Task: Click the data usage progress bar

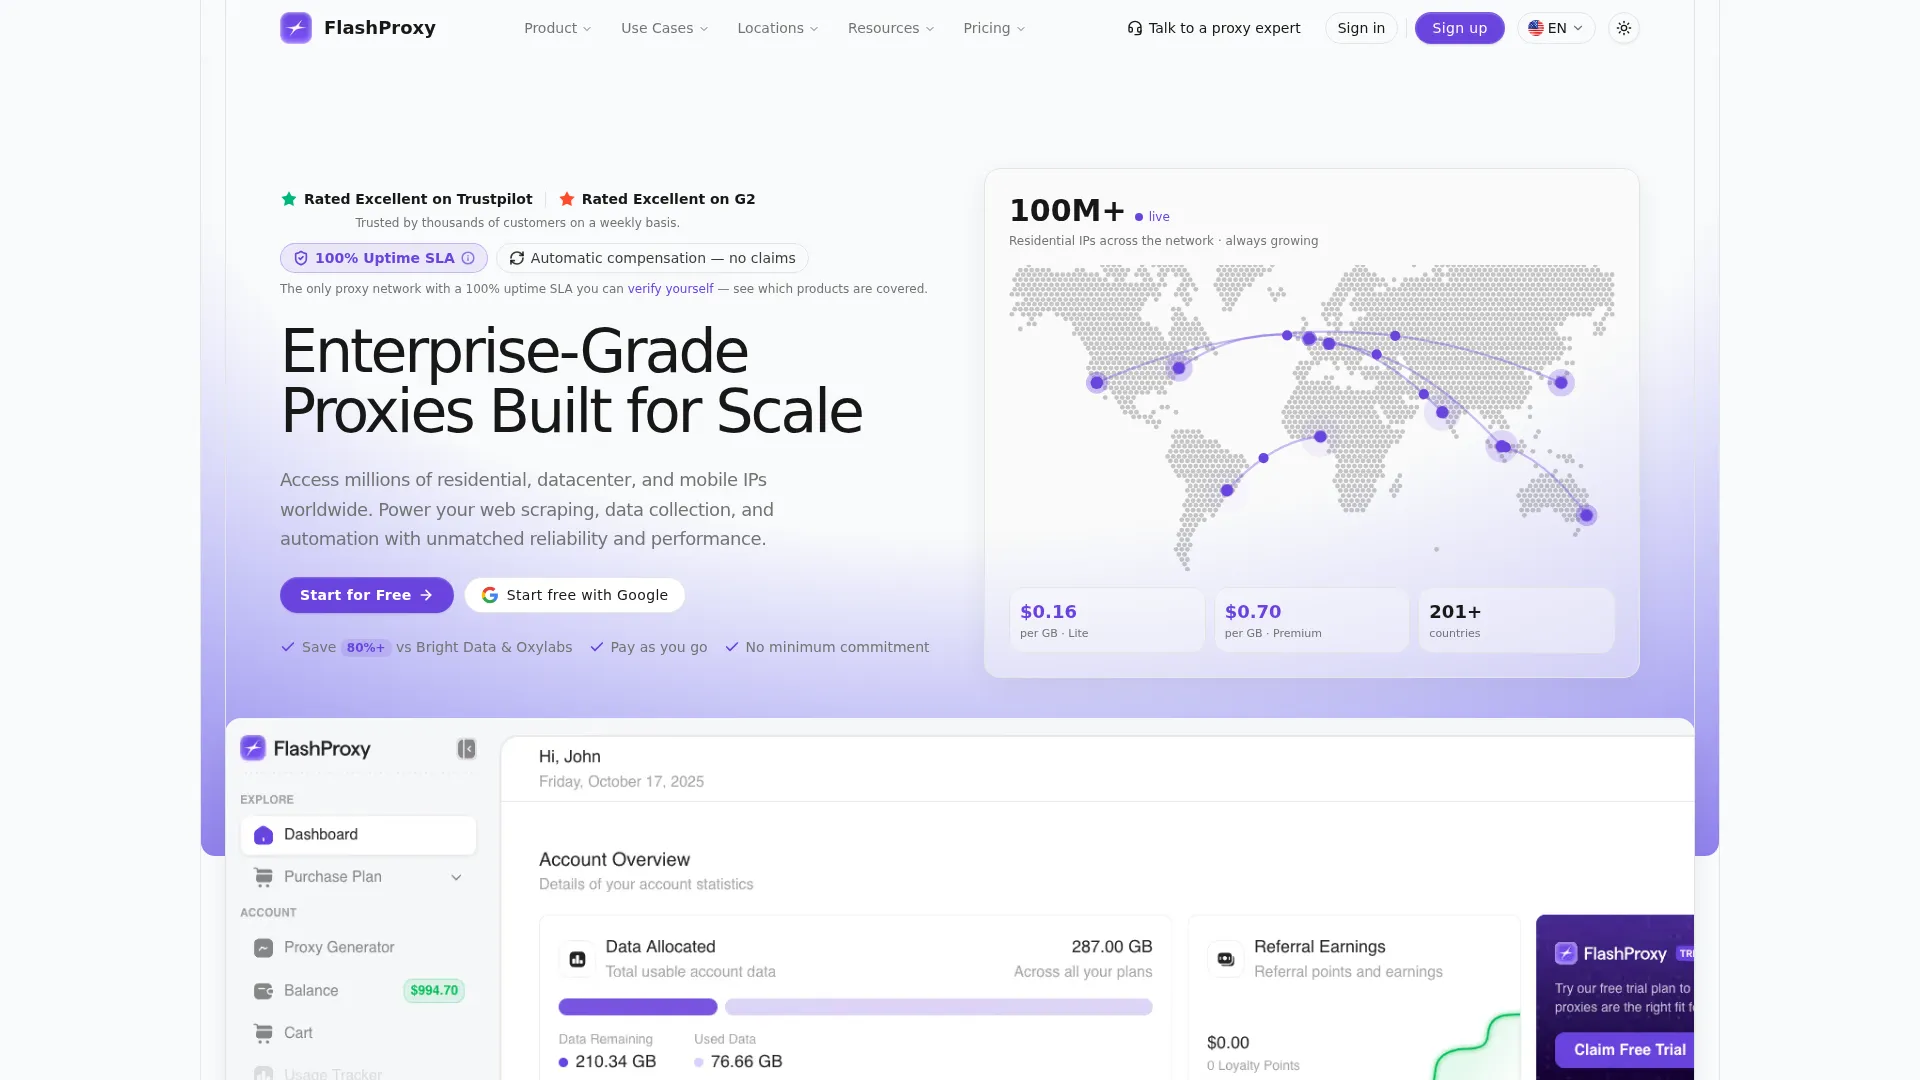Action: coord(855,1007)
